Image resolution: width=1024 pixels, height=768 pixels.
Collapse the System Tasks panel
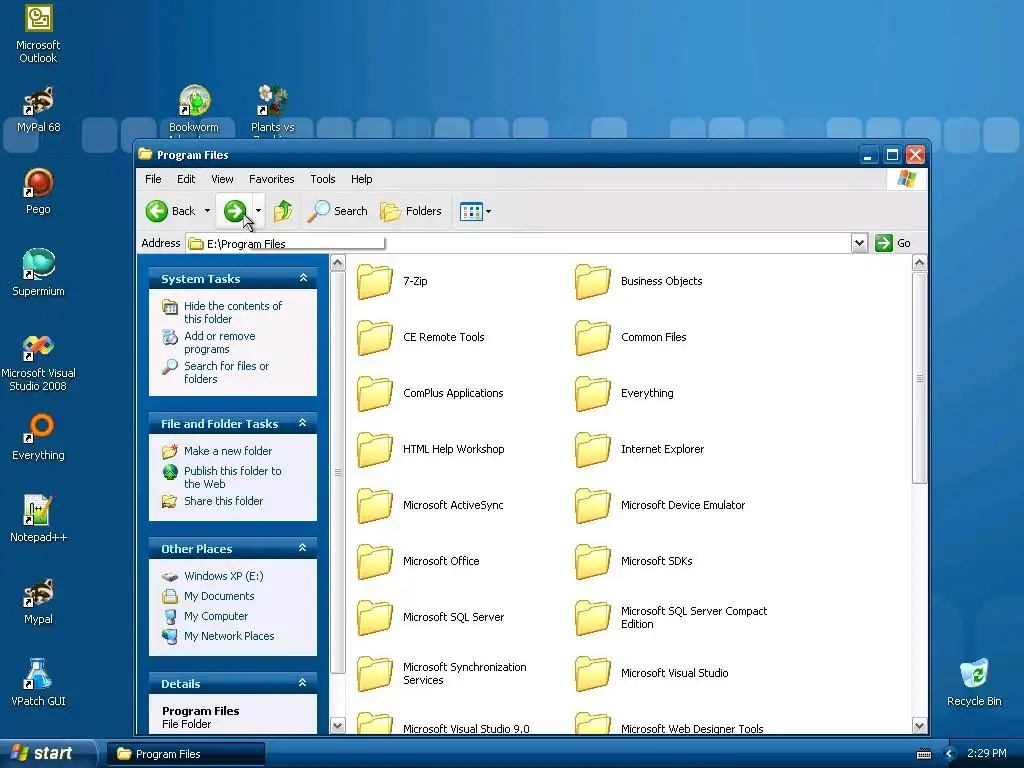pyautogui.click(x=303, y=278)
